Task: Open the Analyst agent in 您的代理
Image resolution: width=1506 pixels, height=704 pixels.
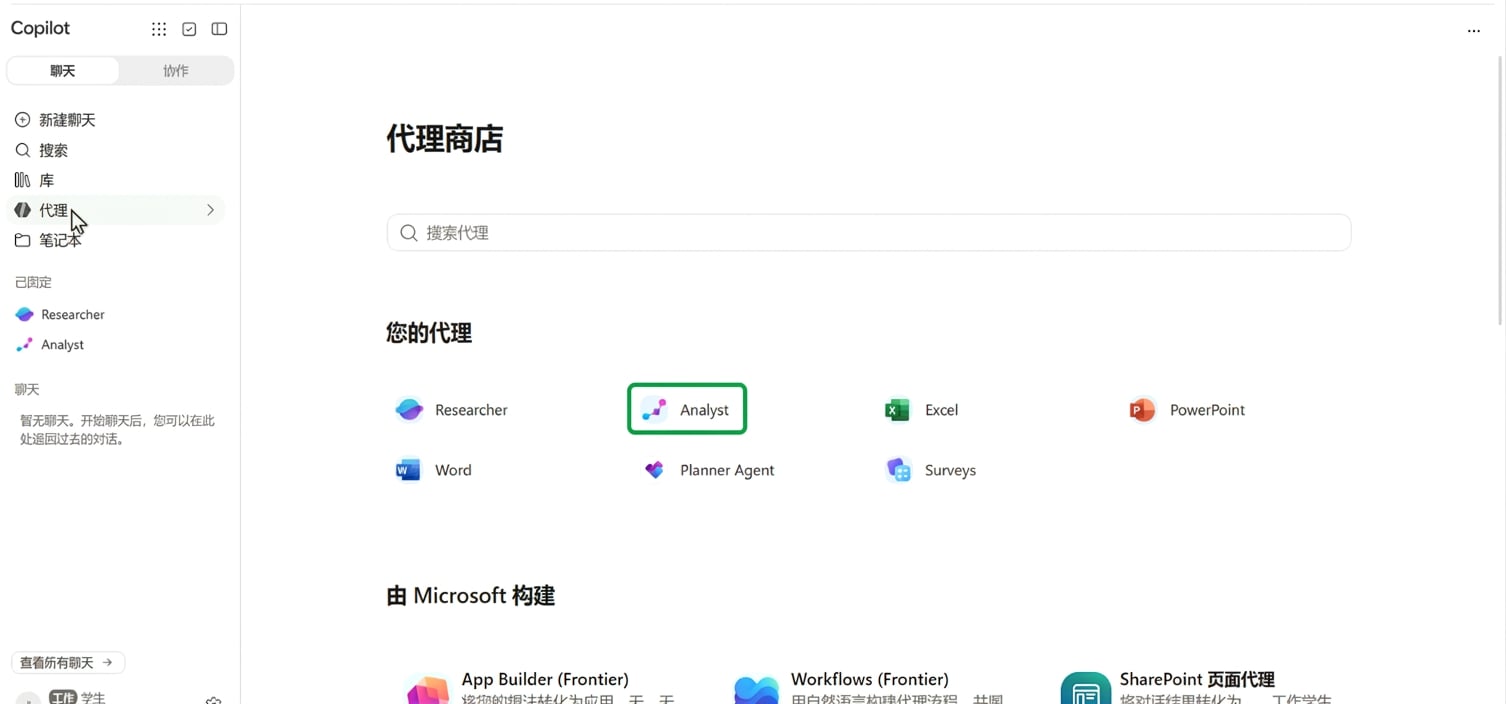Action: [x=687, y=409]
